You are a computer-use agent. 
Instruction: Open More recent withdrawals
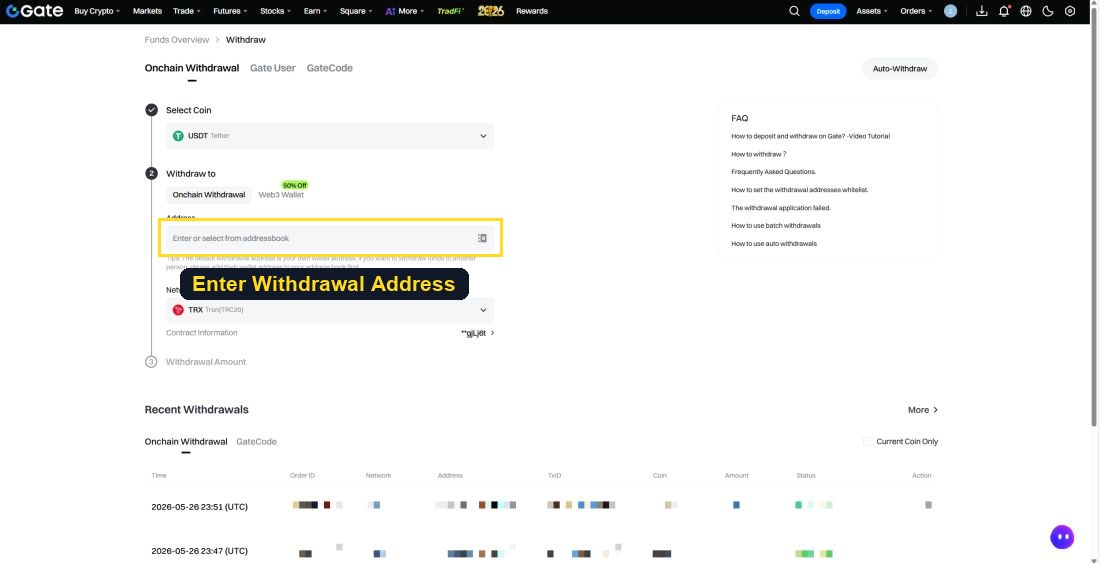coord(923,410)
